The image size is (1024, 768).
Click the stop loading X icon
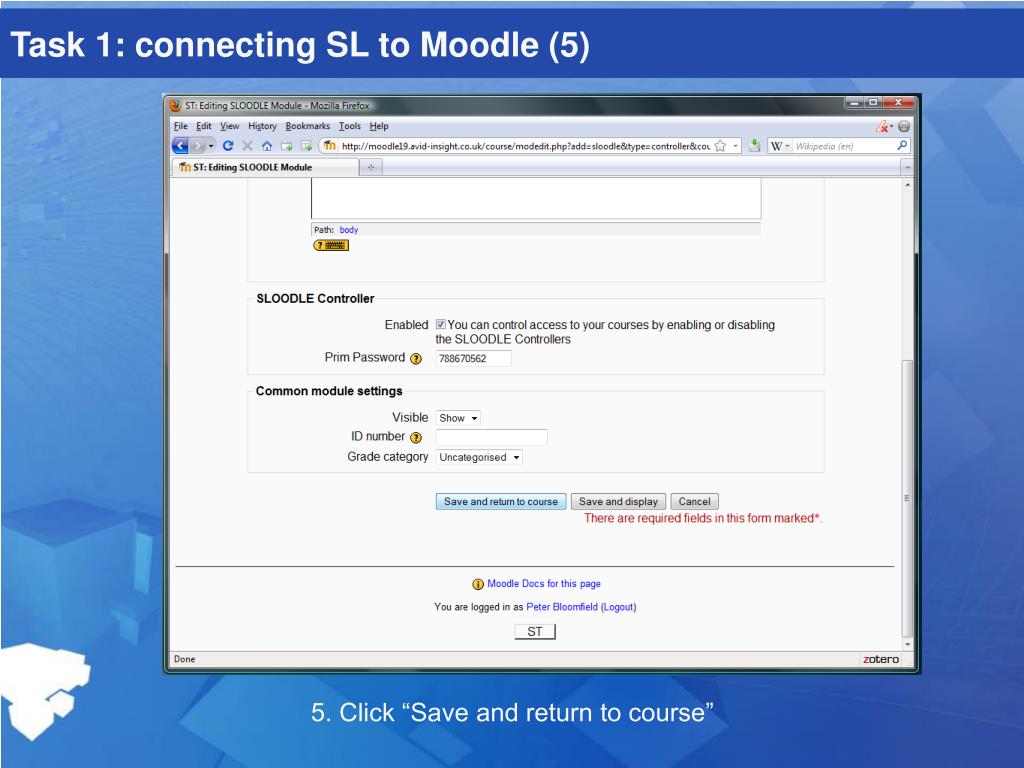247,146
